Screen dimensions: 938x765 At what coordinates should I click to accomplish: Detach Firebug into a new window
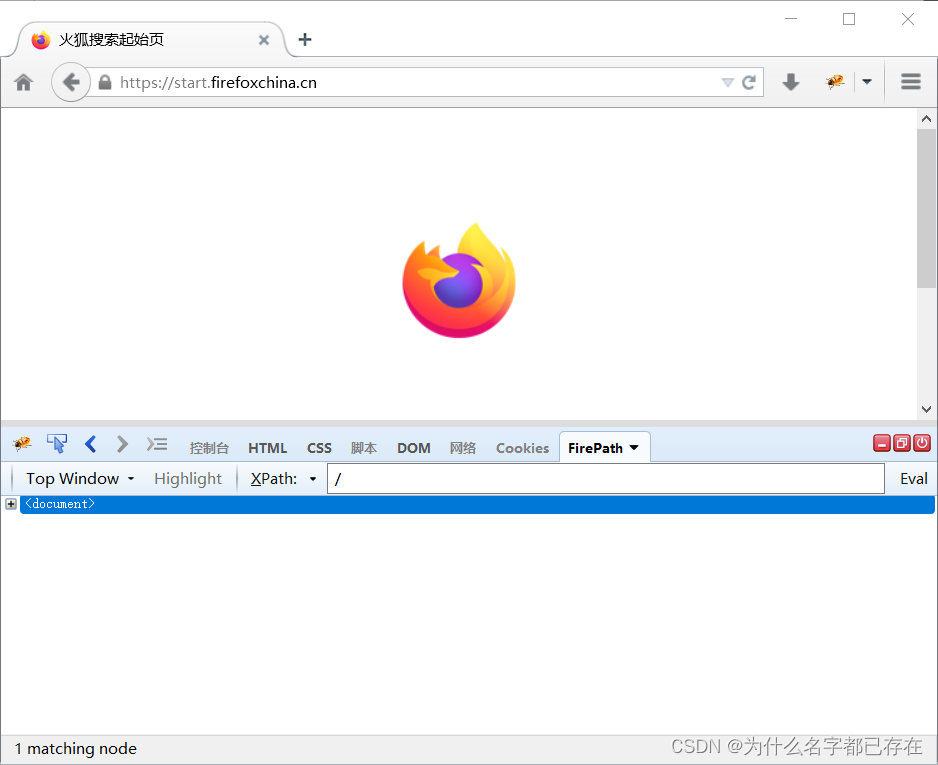902,443
